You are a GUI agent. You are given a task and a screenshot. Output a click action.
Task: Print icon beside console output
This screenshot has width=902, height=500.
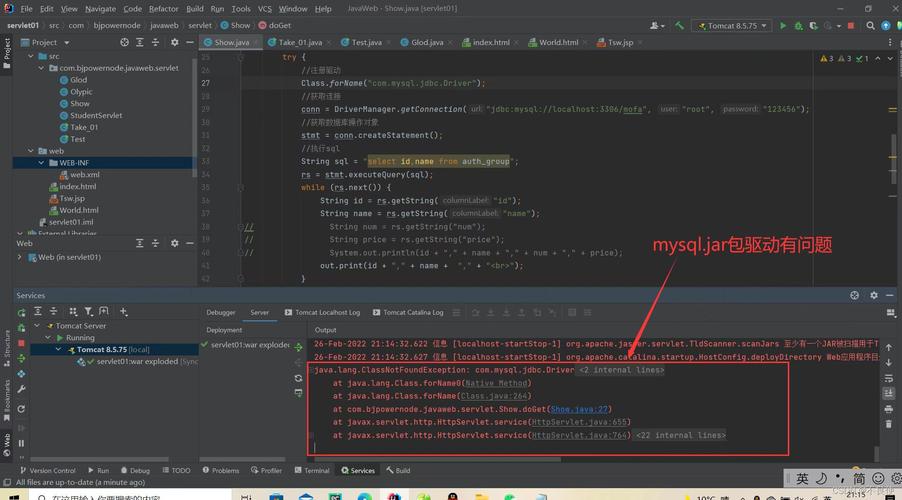click(889, 409)
